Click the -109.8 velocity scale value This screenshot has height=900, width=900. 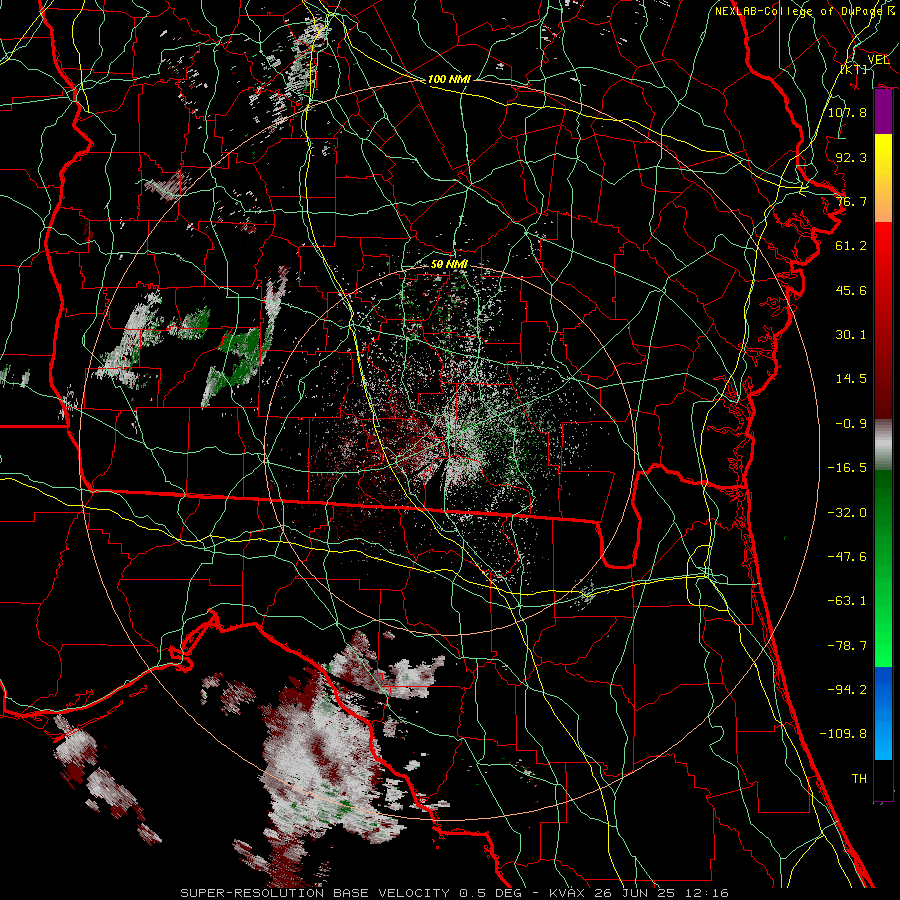[x=843, y=734]
